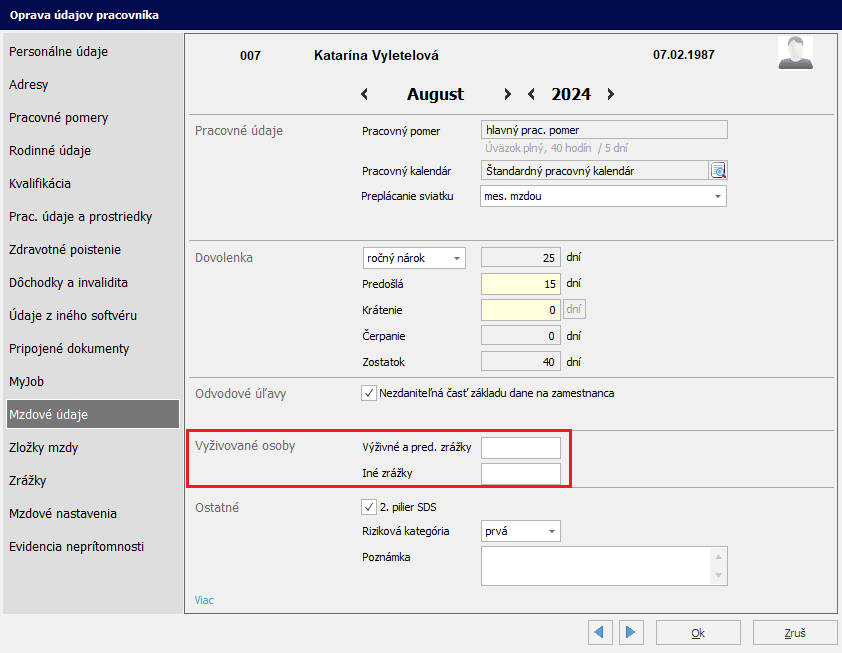Go to next employee record arrow
The image size is (842, 653).
click(x=630, y=633)
